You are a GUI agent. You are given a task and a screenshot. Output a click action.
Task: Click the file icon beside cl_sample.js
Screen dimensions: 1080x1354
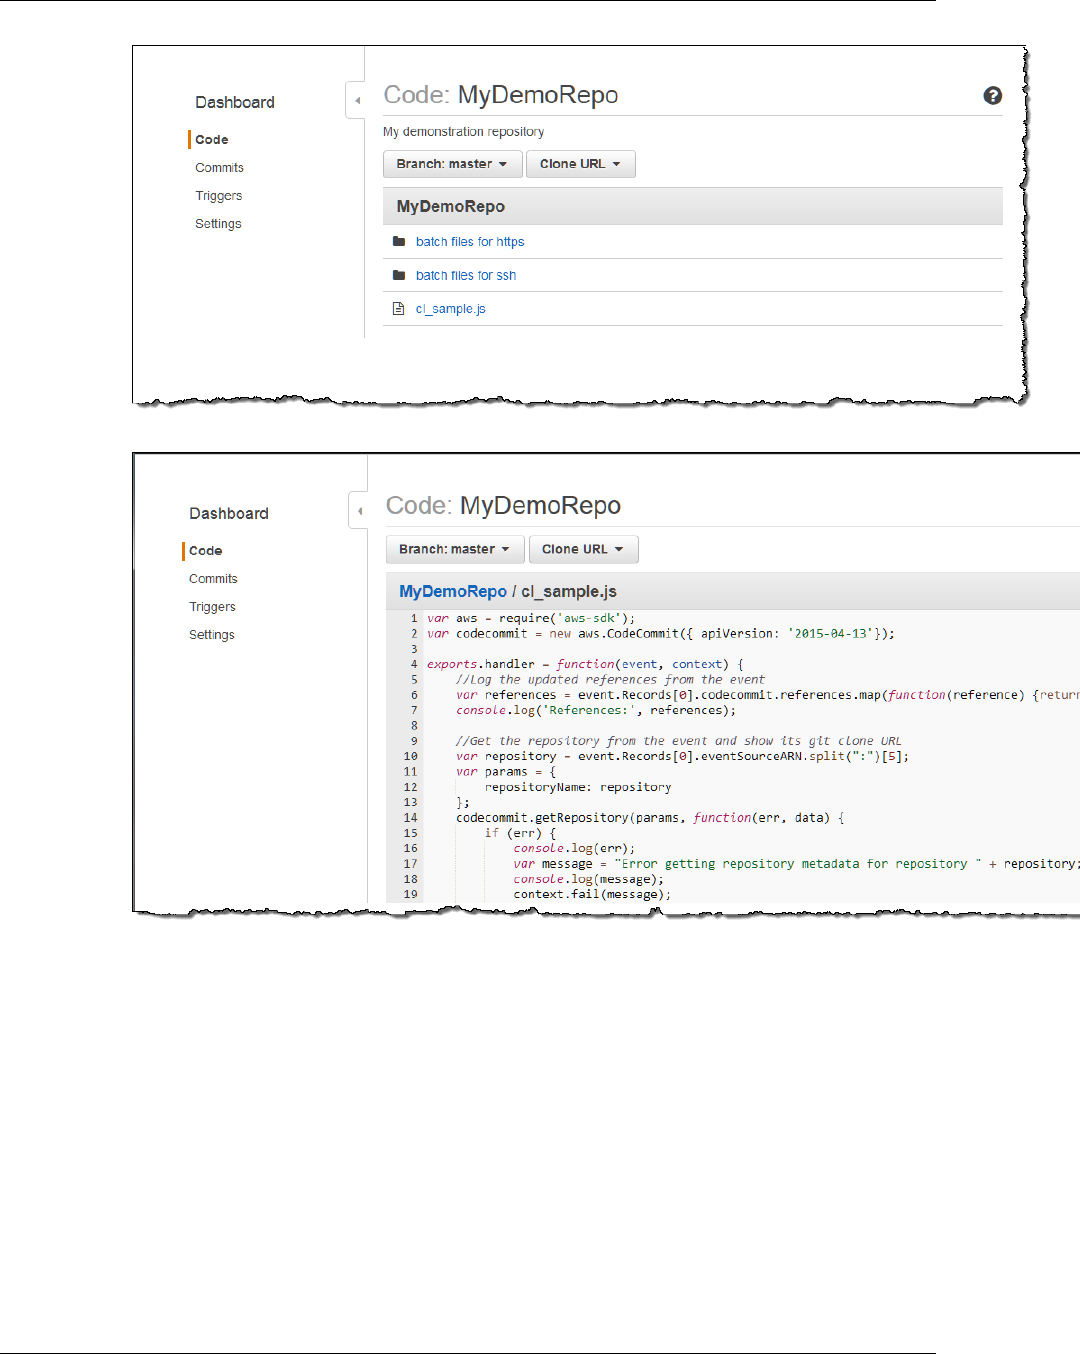tap(399, 309)
